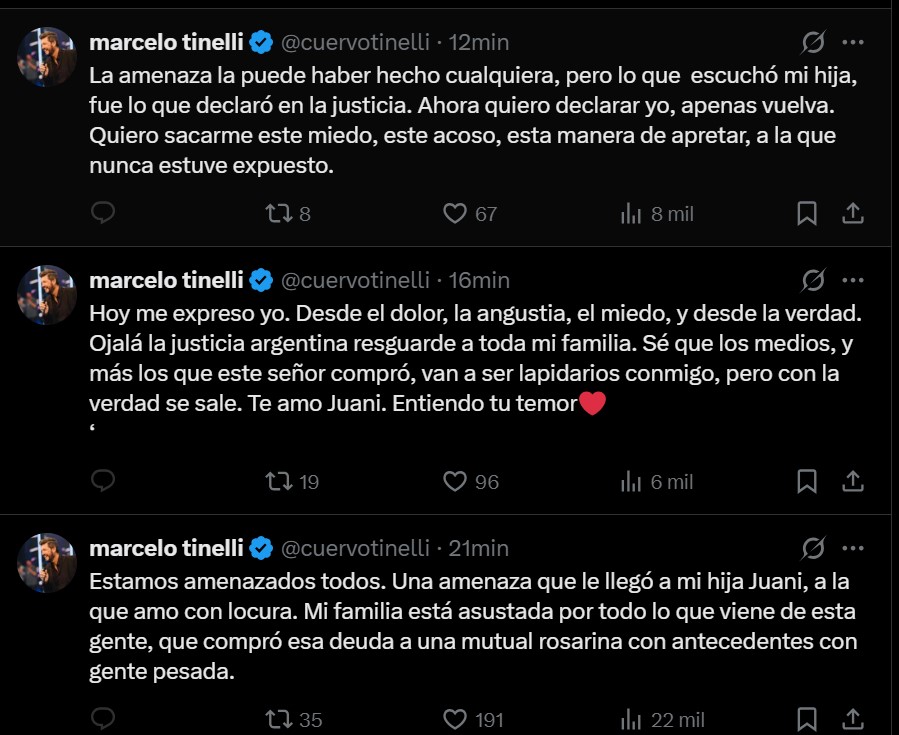Share the 21min tweet
Viewport: 899px width, 735px height.
(x=852, y=719)
